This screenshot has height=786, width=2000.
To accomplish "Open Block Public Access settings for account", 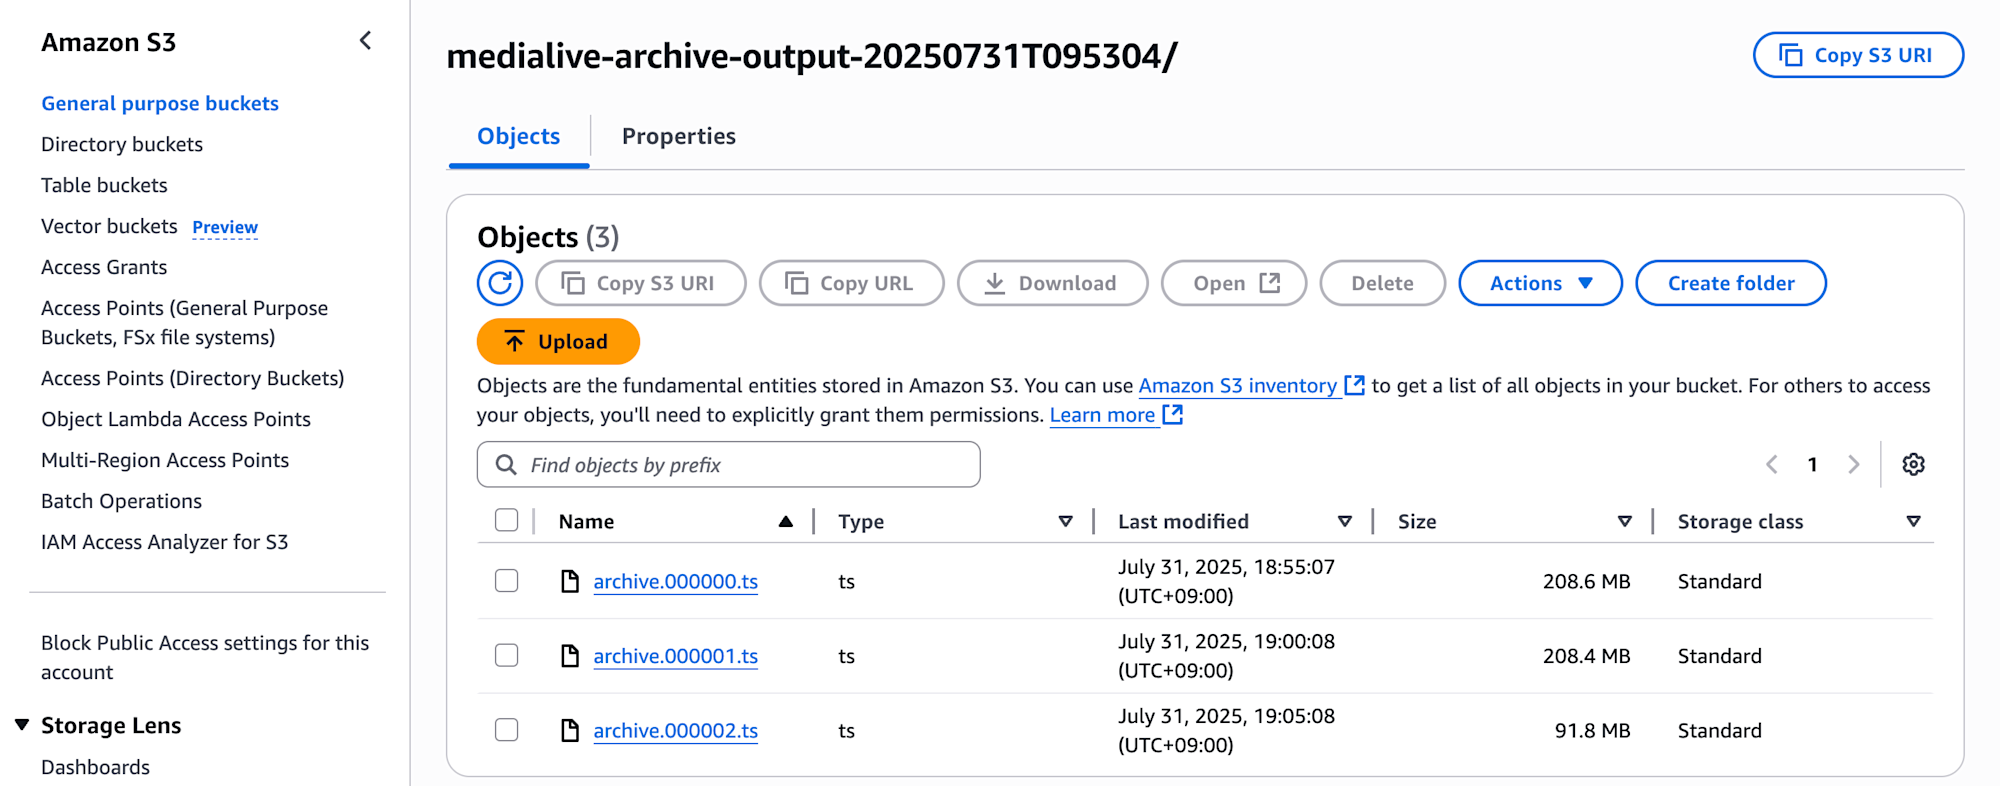I will 205,657.
